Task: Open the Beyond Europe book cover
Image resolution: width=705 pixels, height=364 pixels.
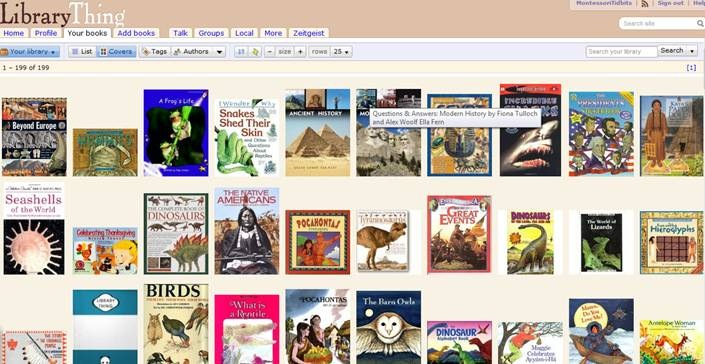Action: coord(34,137)
